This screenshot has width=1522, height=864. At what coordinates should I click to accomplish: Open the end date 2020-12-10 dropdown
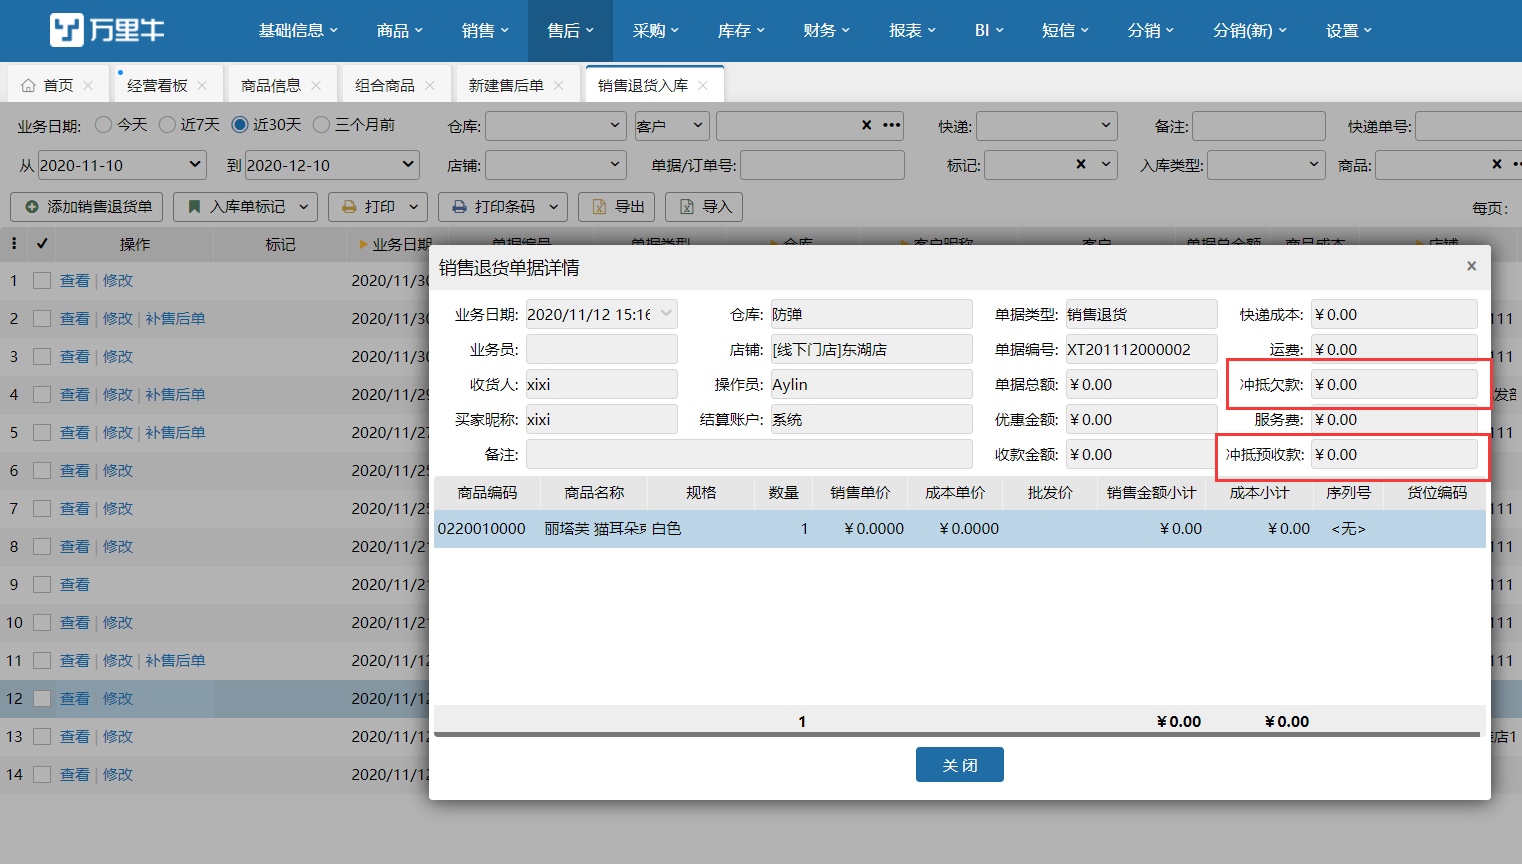[x=408, y=164]
